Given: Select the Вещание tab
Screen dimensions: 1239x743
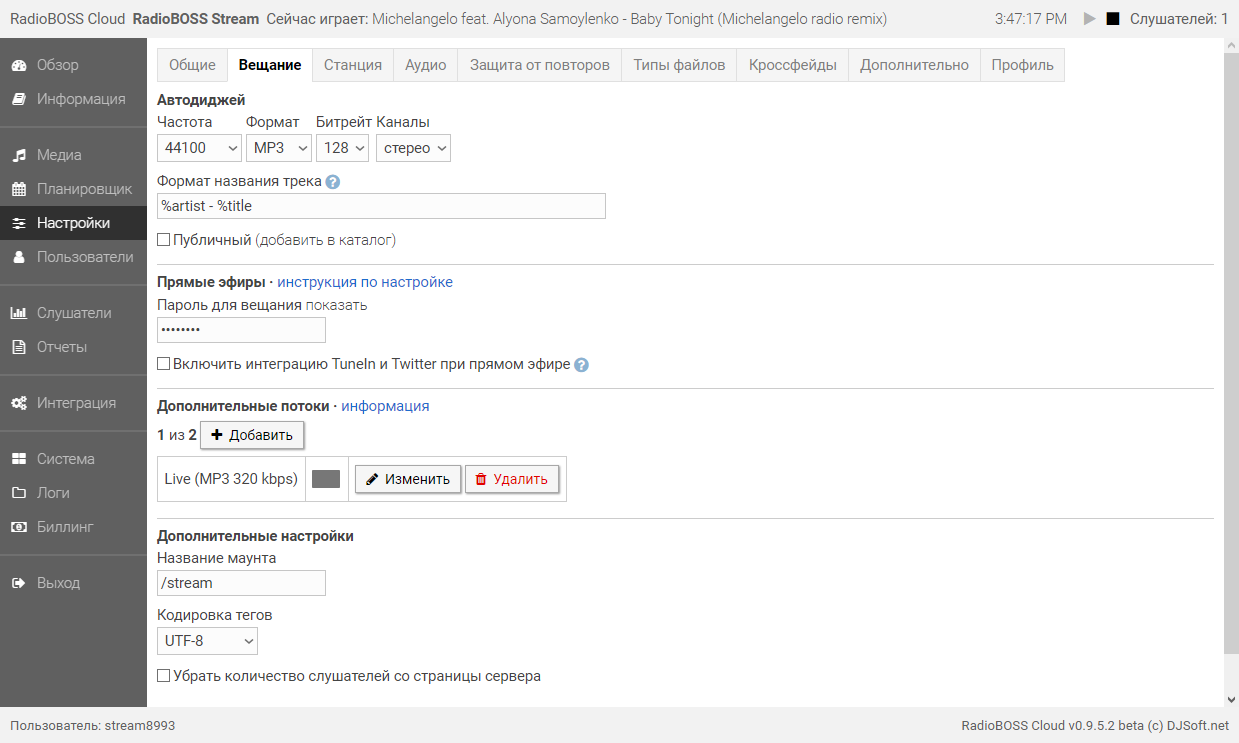Looking at the screenshot, I should coord(270,65).
